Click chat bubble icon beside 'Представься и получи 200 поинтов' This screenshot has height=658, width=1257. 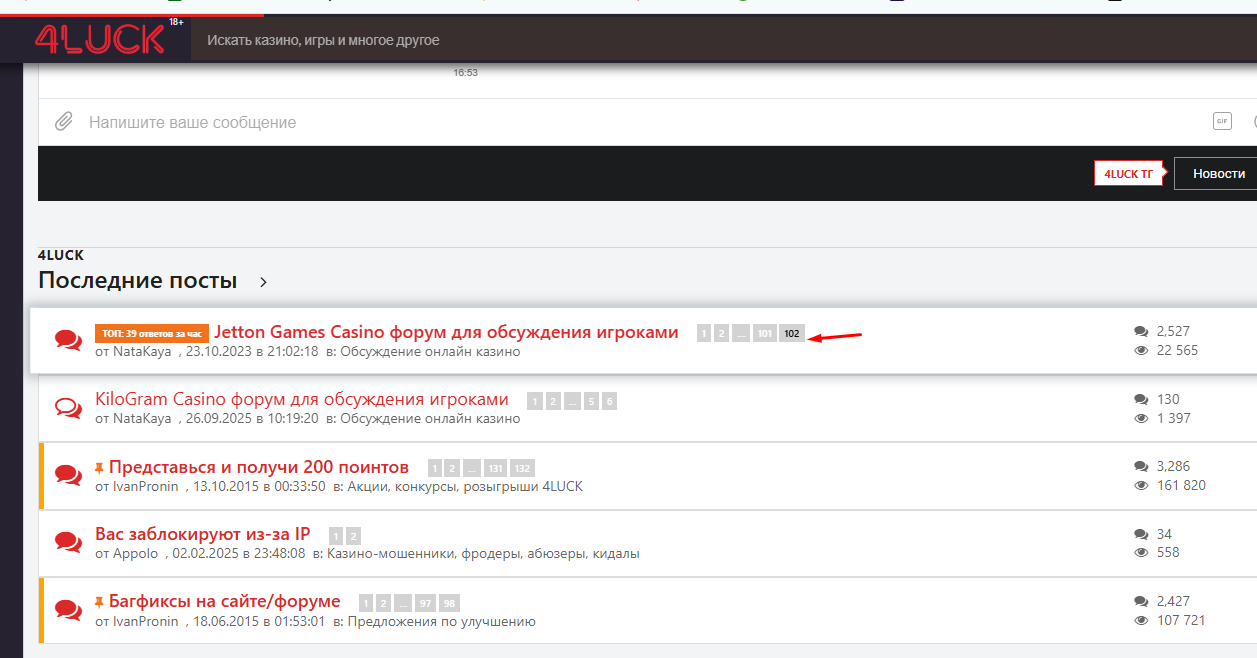(68, 475)
